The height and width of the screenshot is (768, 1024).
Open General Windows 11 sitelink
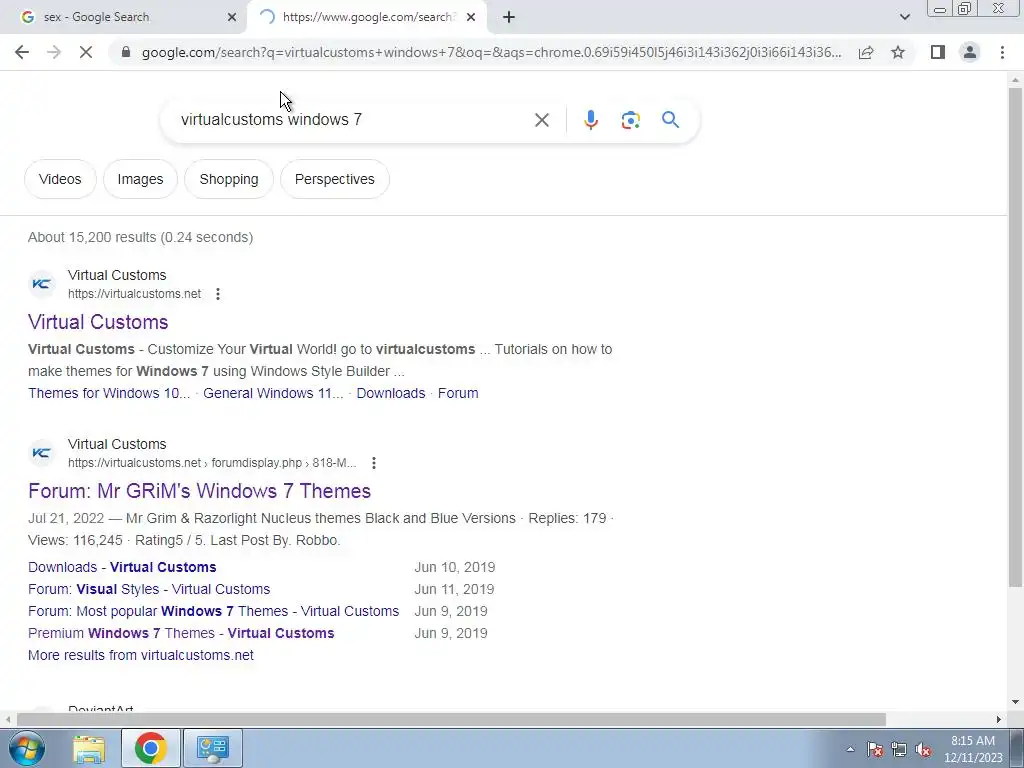click(273, 393)
